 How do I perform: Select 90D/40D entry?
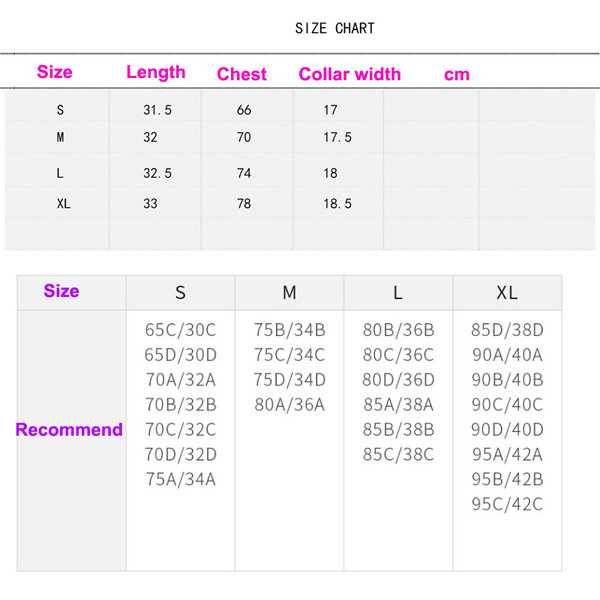point(507,429)
